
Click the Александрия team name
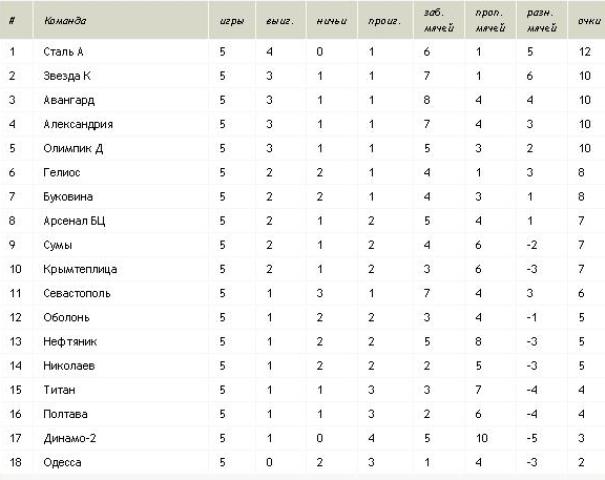tap(78, 124)
